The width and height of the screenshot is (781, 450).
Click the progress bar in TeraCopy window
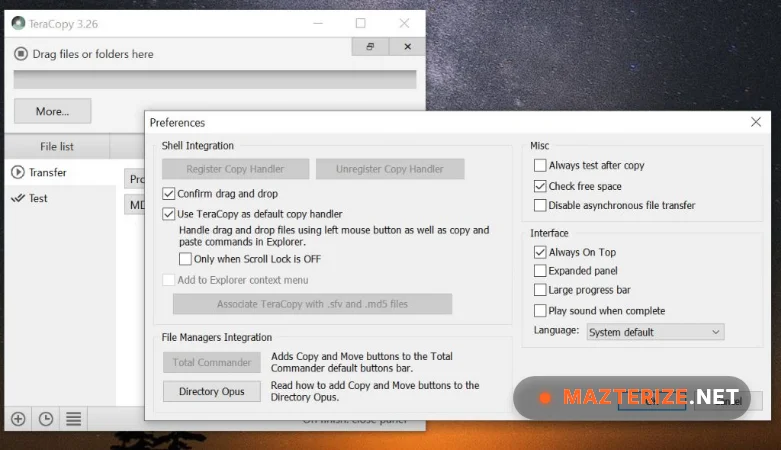click(x=215, y=80)
